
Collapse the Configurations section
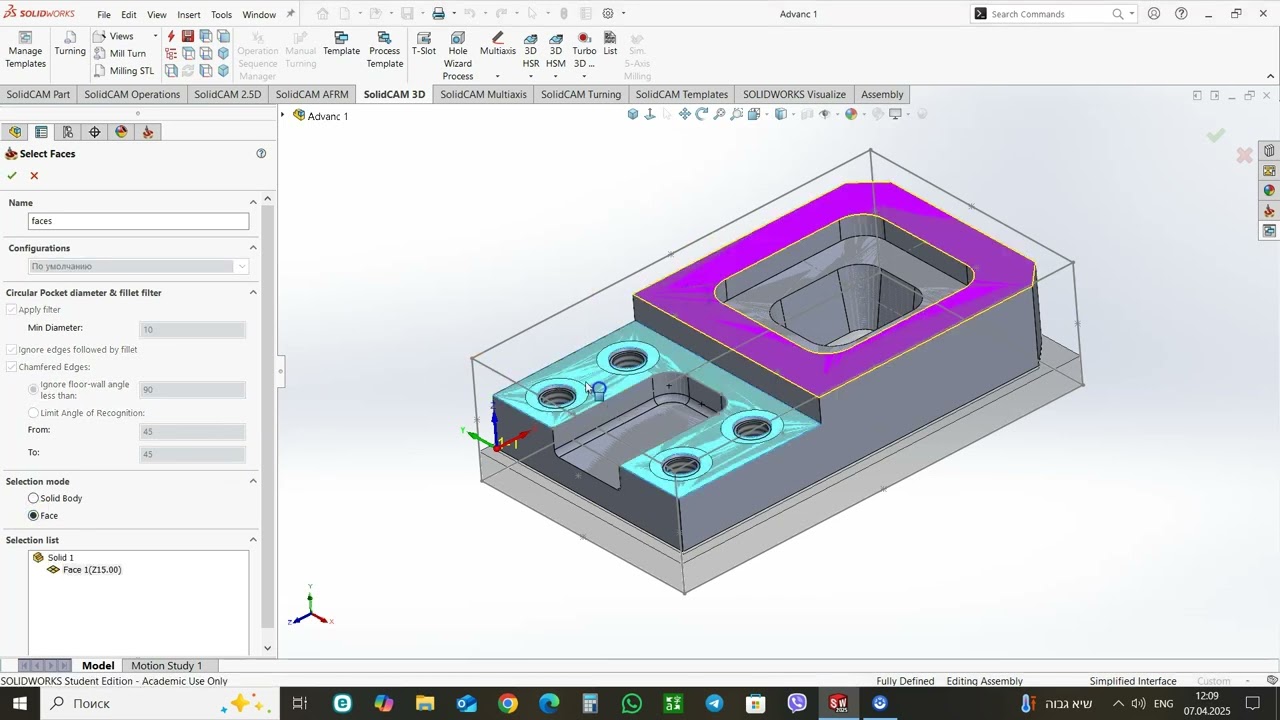(253, 248)
